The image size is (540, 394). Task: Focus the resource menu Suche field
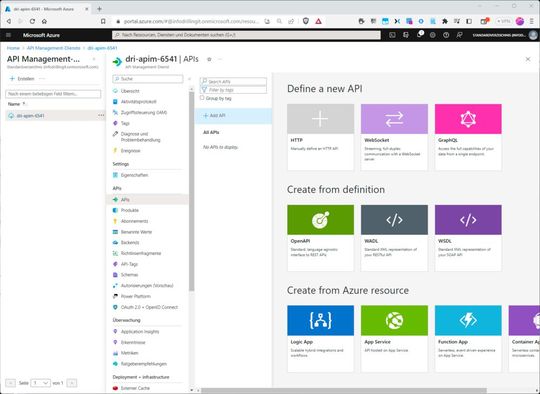pos(148,79)
